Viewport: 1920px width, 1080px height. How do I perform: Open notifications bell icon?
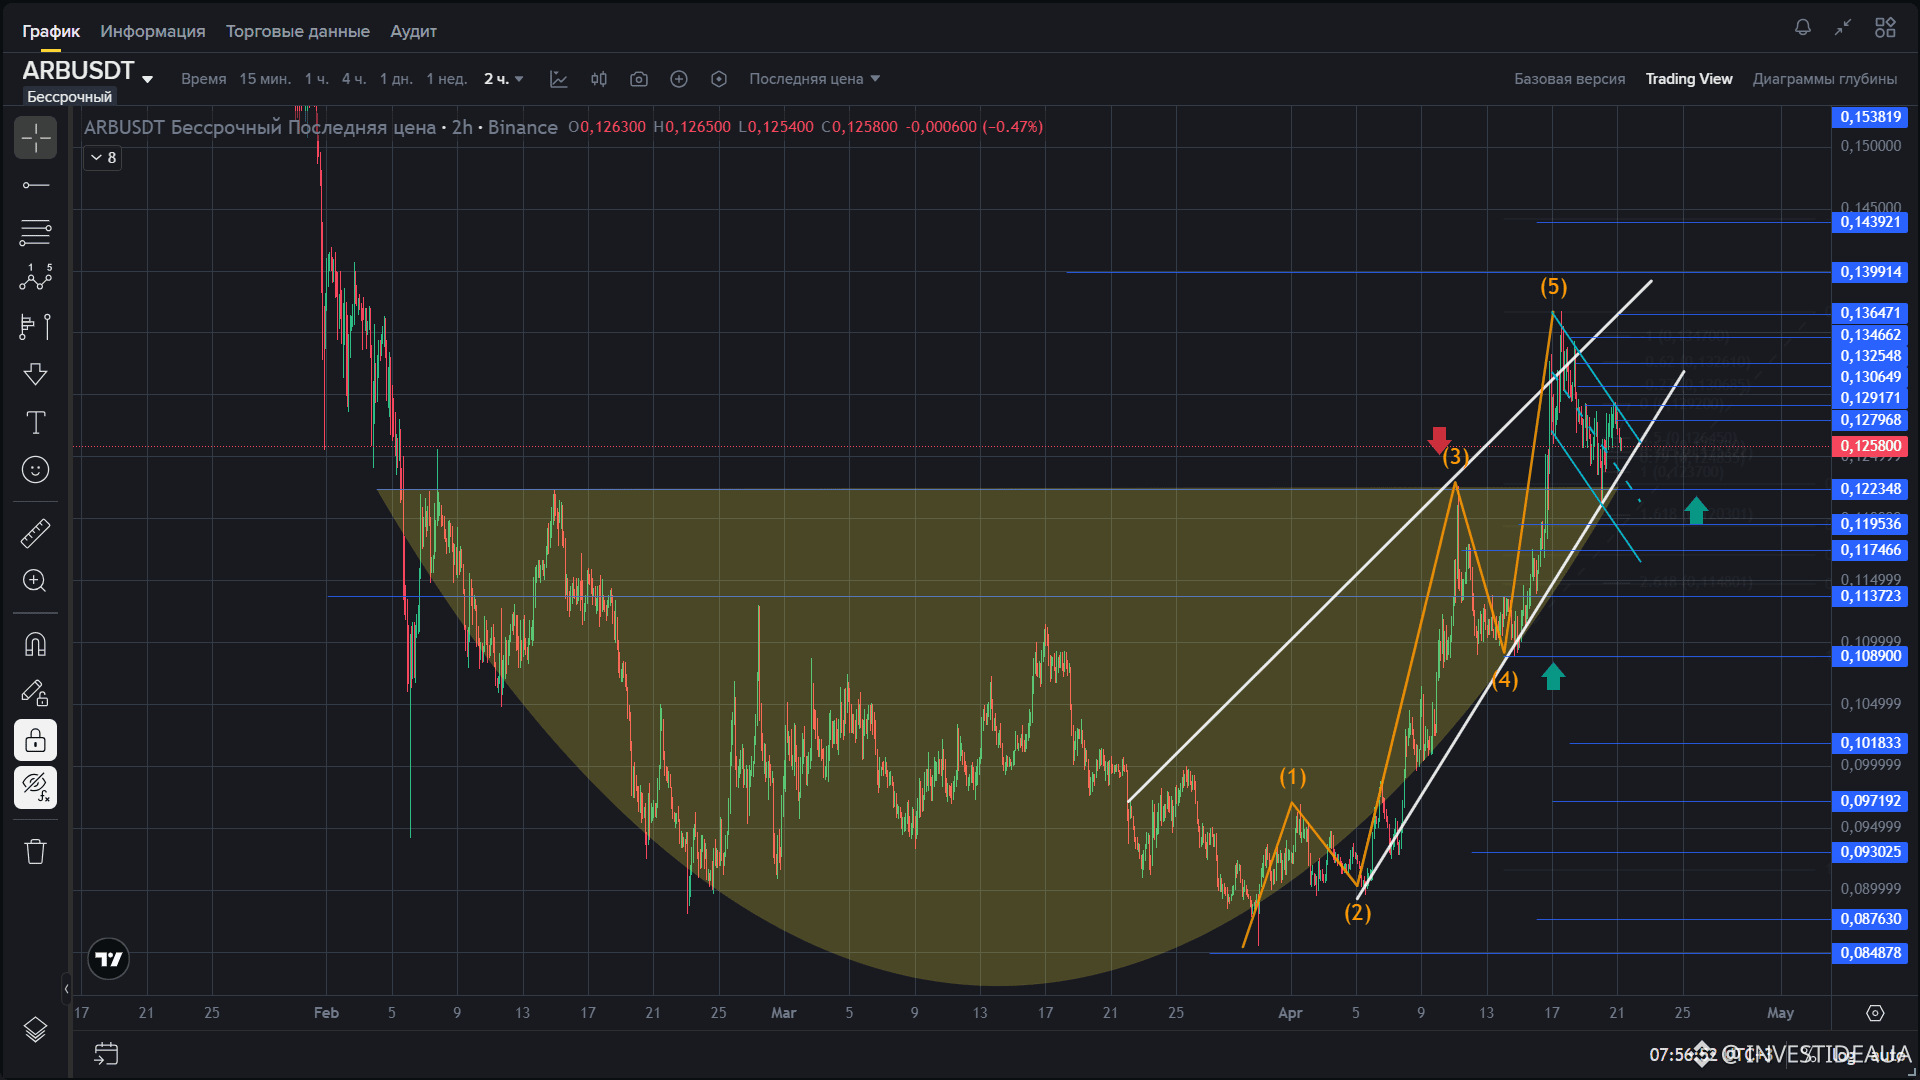pyautogui.click(x=1802, y=28)
